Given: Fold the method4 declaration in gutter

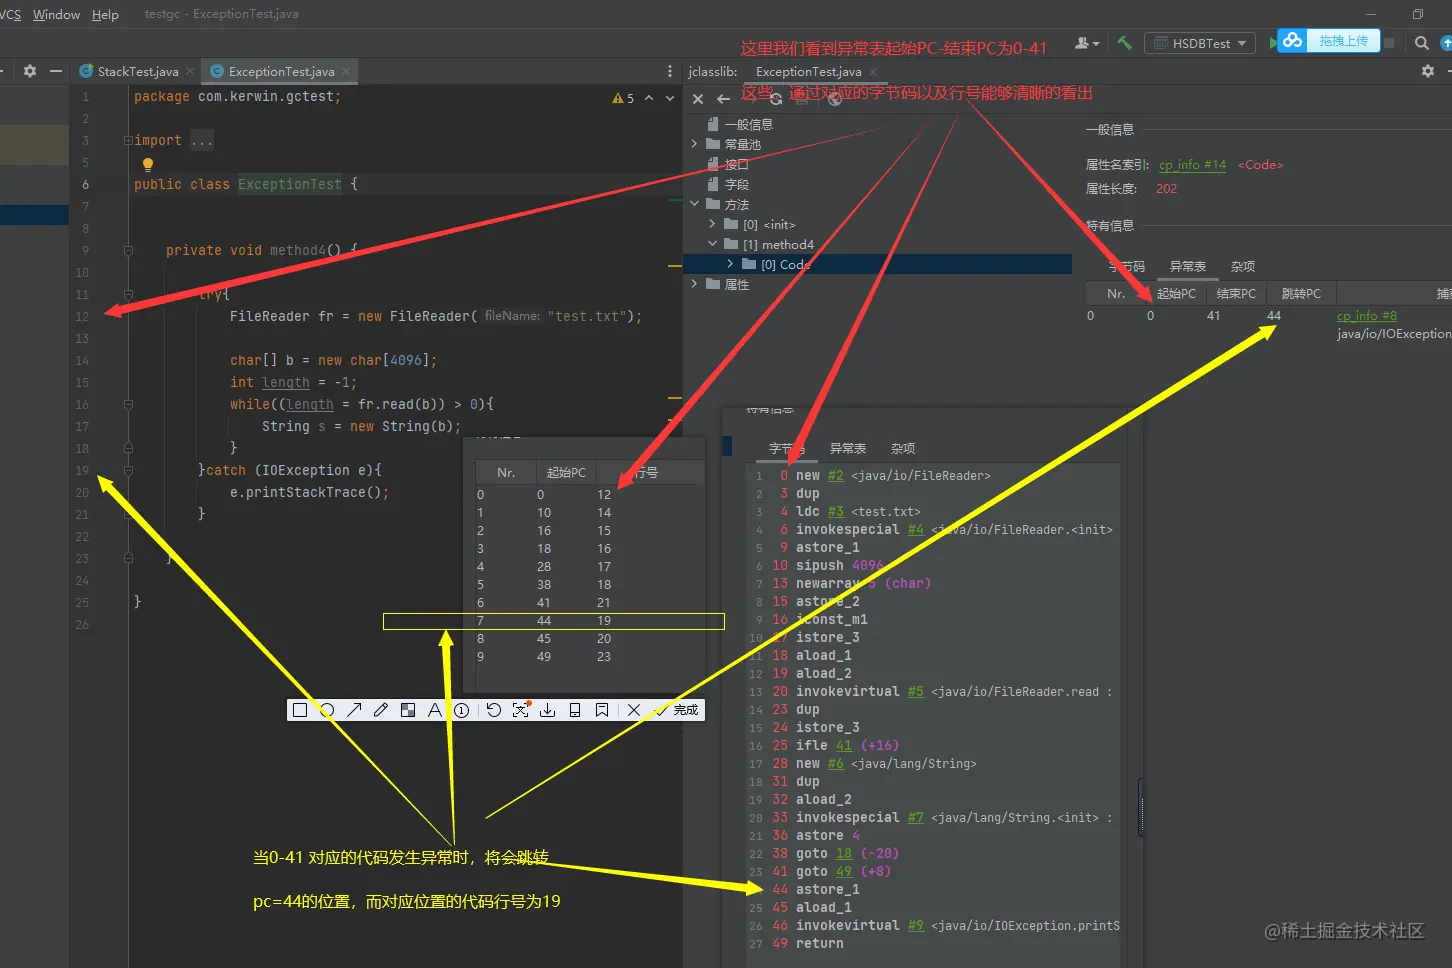Looking at the screenshot, I should (x=128, y=250).
